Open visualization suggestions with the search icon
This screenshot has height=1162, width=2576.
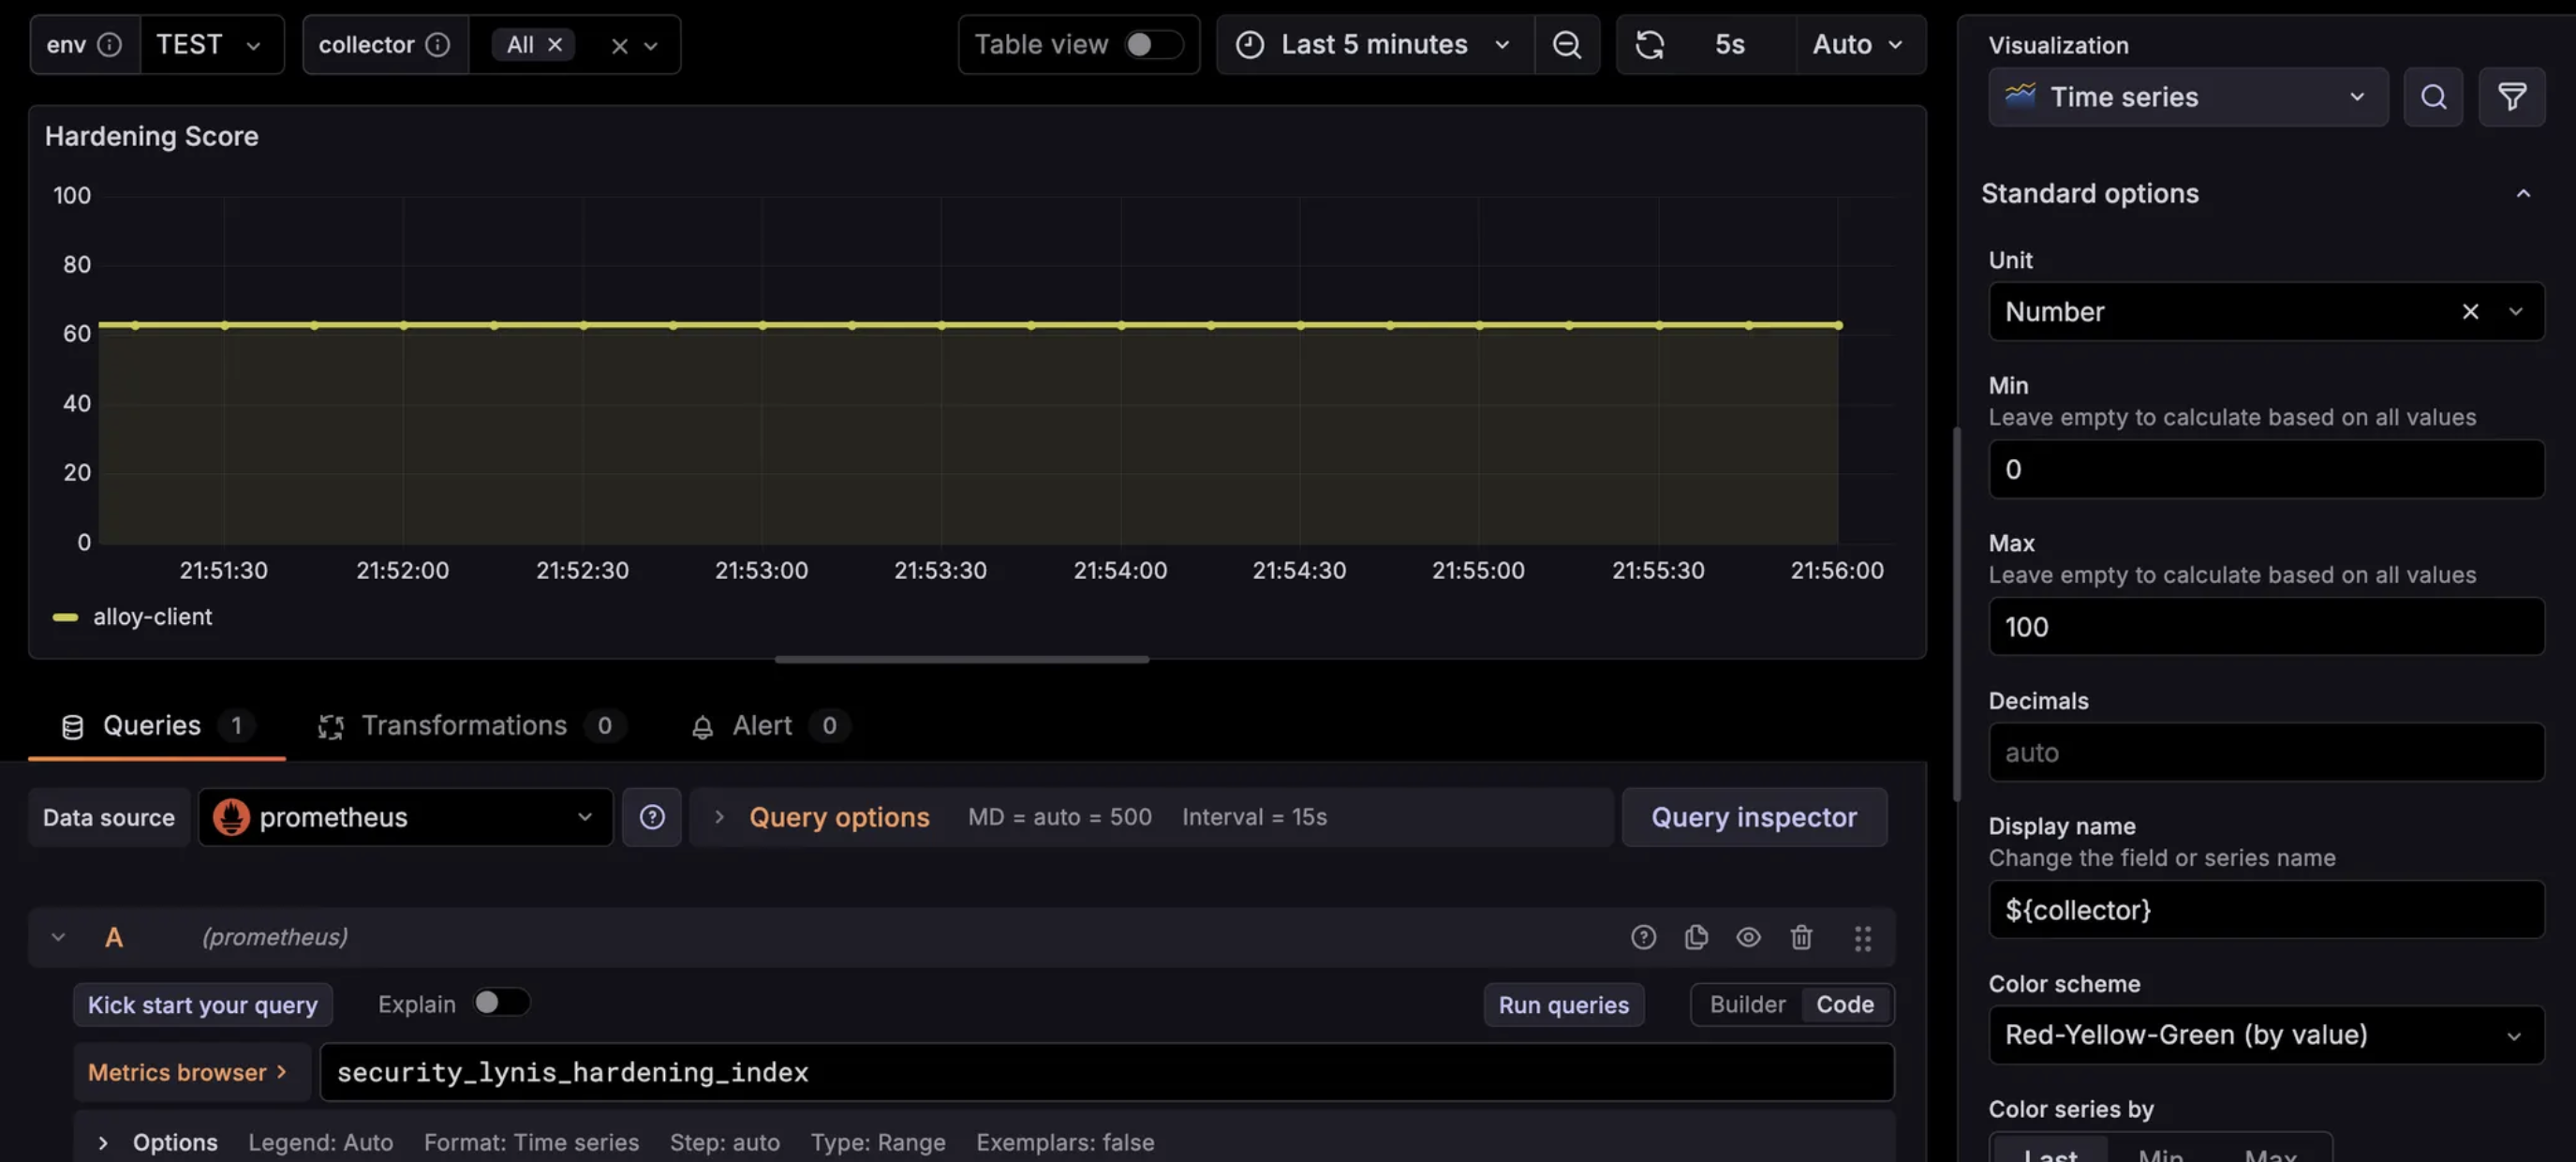click(x=2433, y=96)
